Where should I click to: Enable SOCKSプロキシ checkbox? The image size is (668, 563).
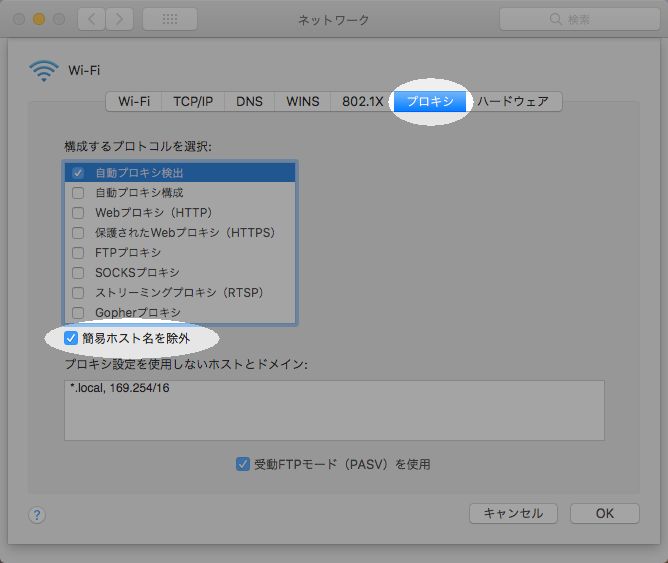click(78, 273)
